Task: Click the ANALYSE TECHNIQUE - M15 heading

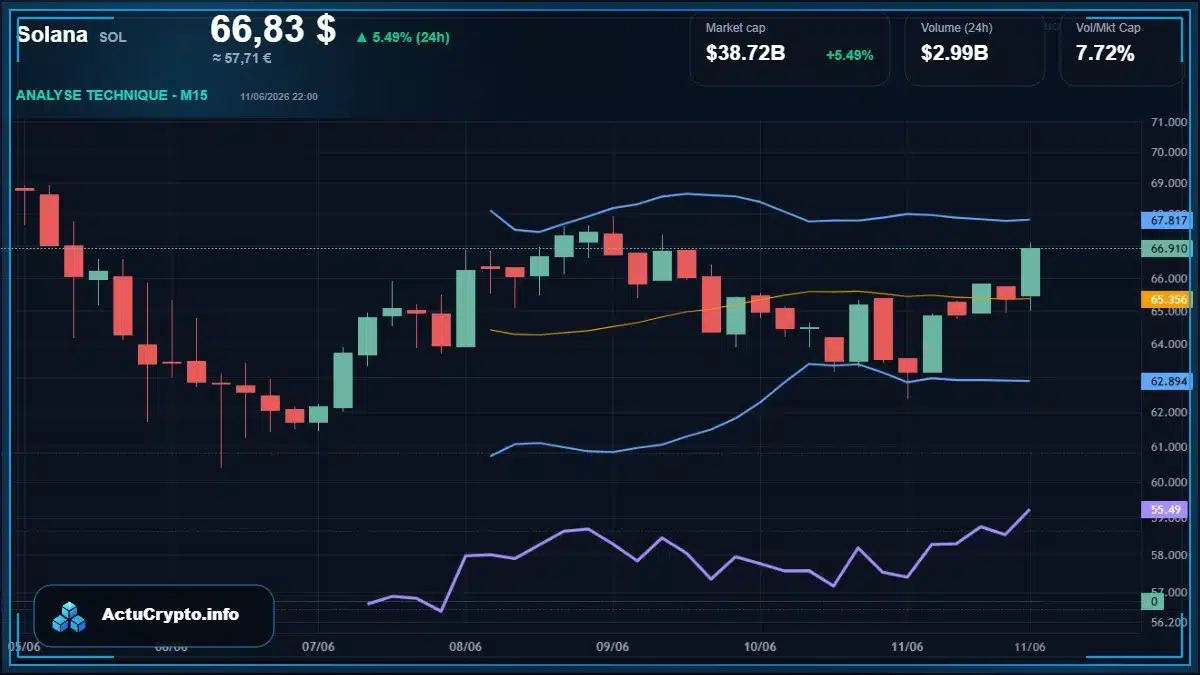Action: pos(112,96)
